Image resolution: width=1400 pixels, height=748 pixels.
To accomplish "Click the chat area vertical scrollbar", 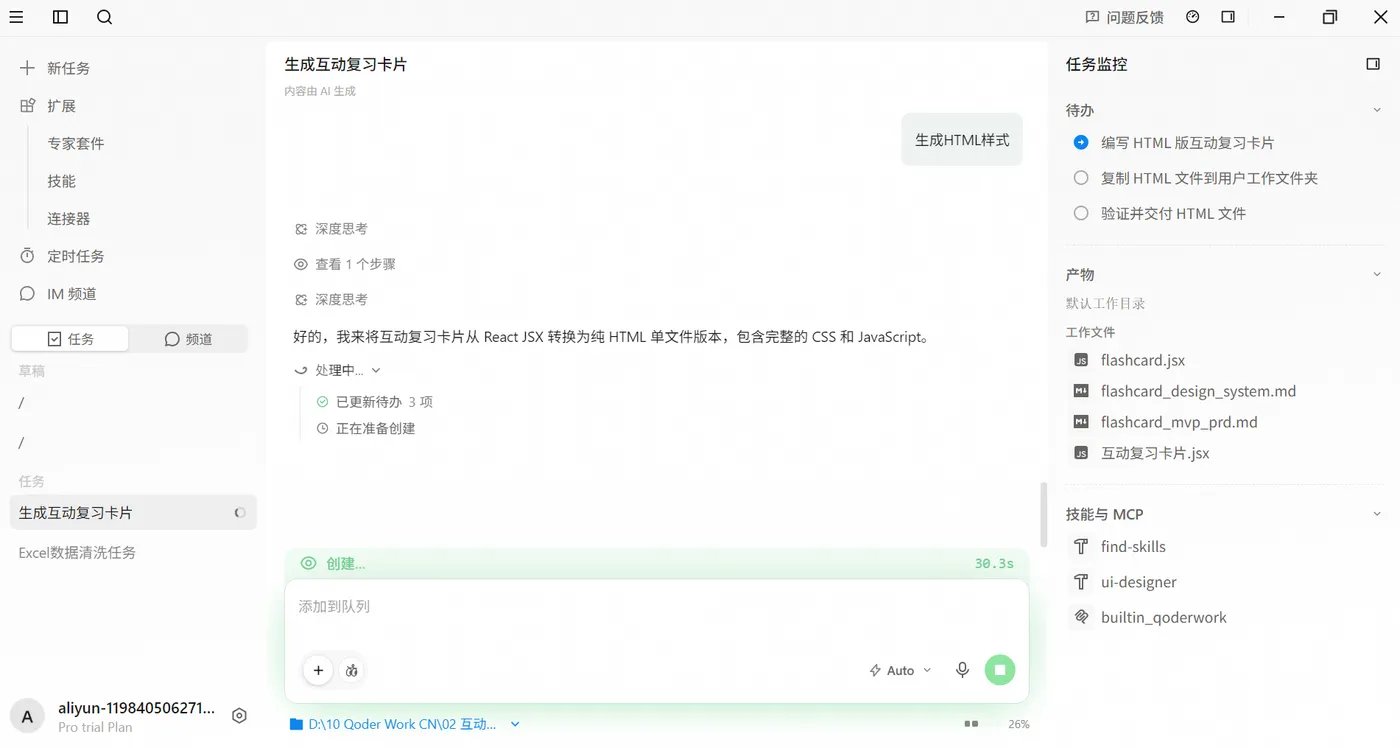I will tap(1044, 514).
